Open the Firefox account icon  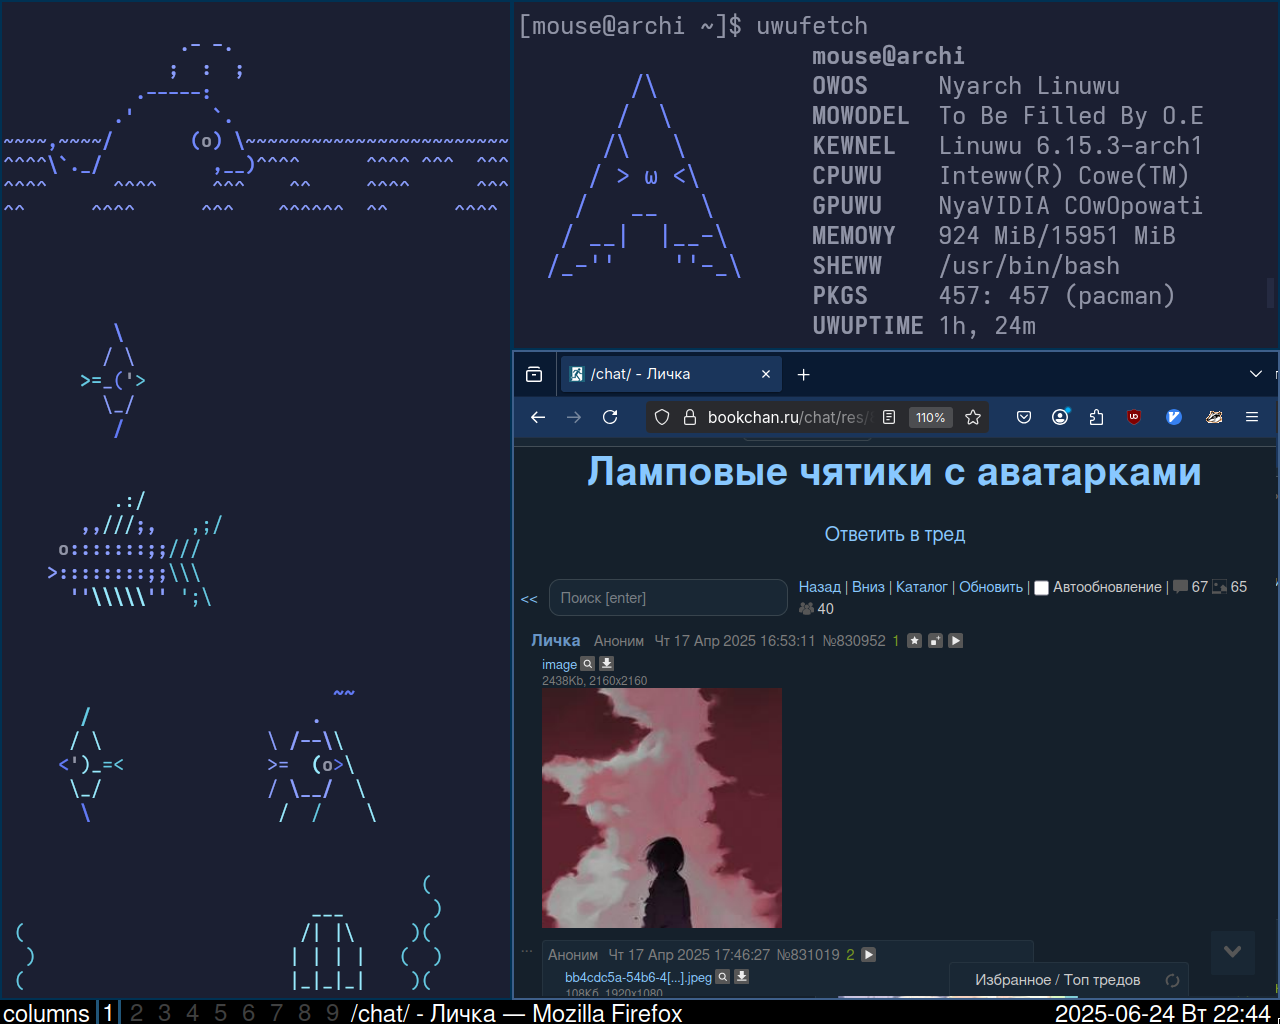(x=1060, y=417)
